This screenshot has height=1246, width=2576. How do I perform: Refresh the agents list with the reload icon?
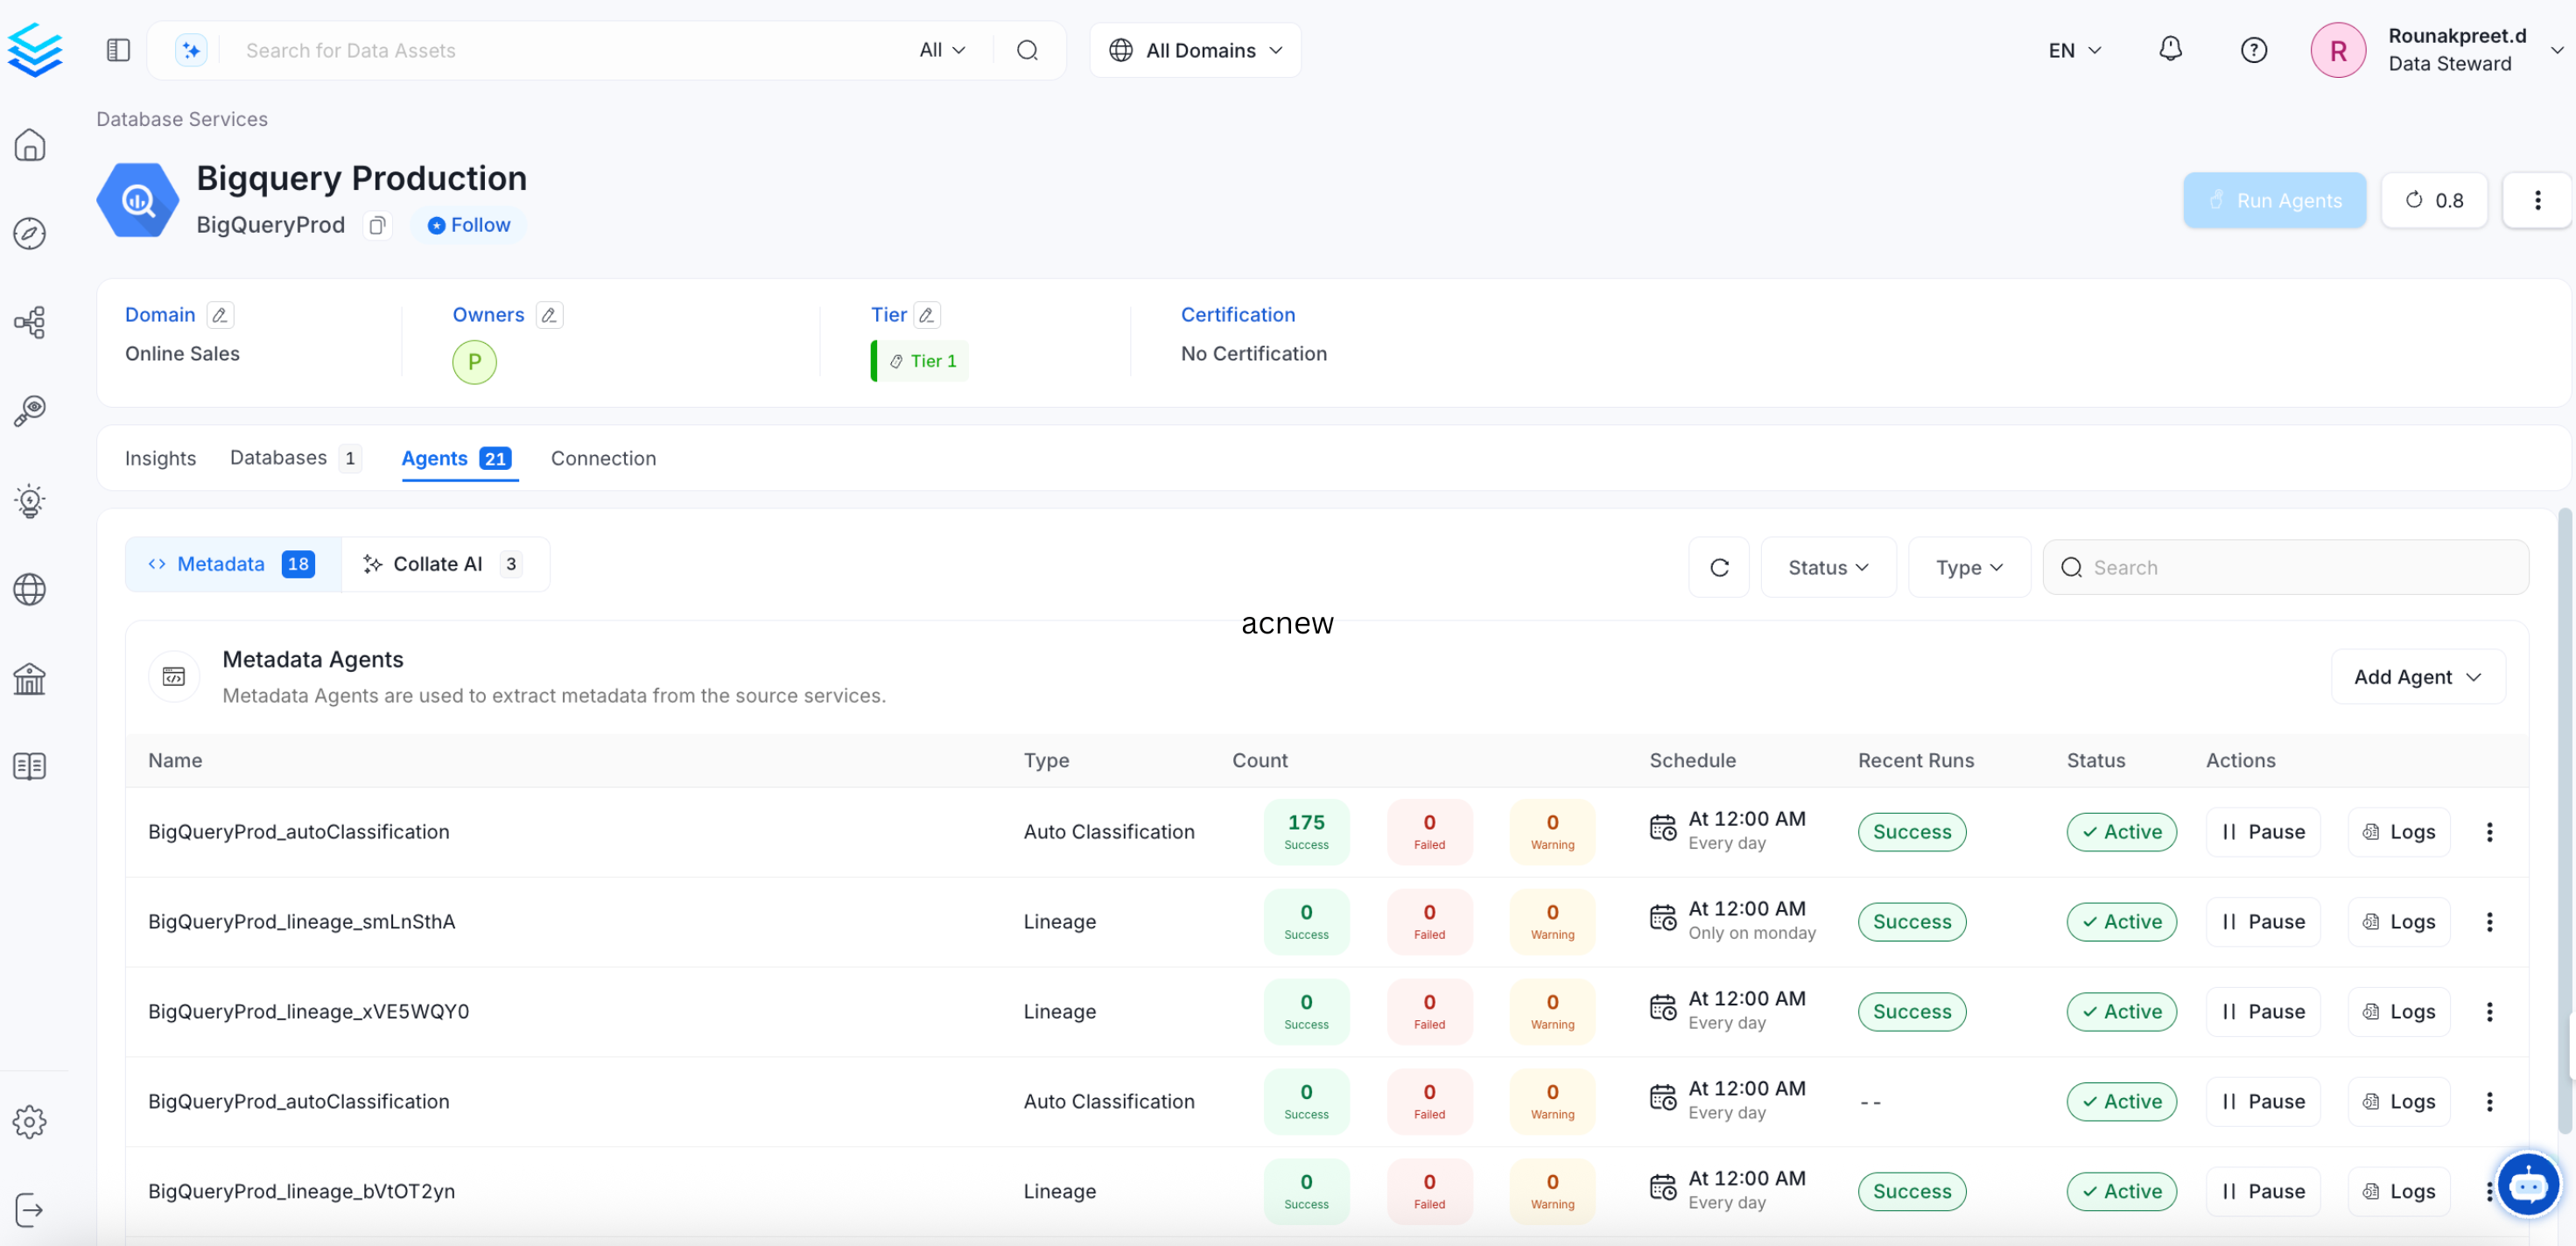(x=1719, y=567)
